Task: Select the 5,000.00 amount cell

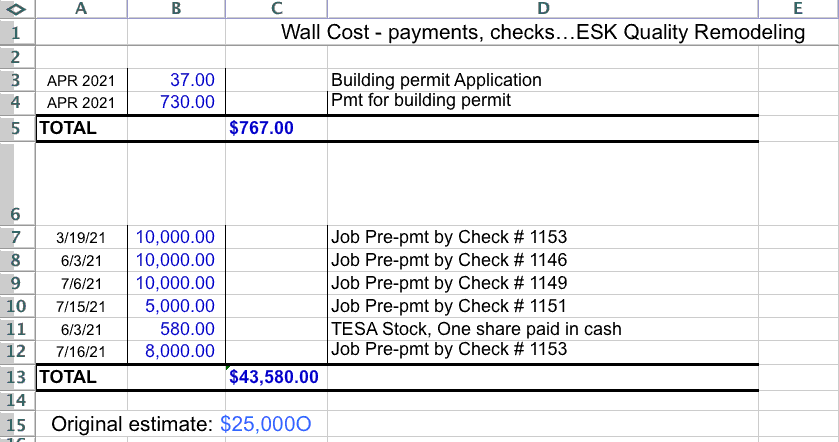Action: 177,306
